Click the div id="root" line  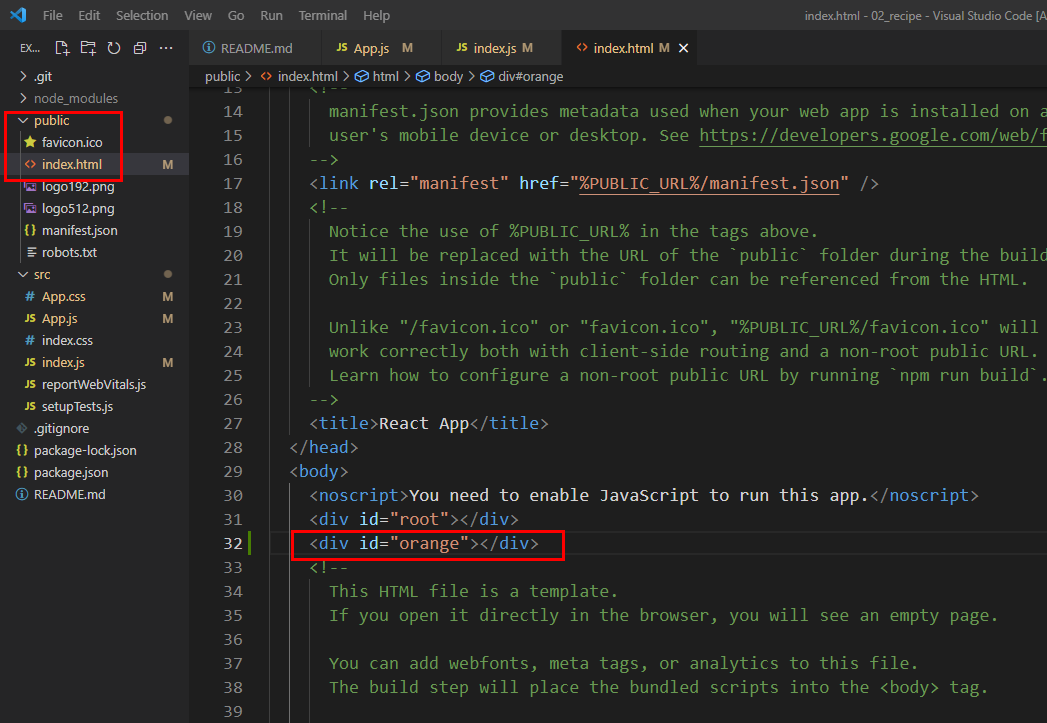click(414, 519)
